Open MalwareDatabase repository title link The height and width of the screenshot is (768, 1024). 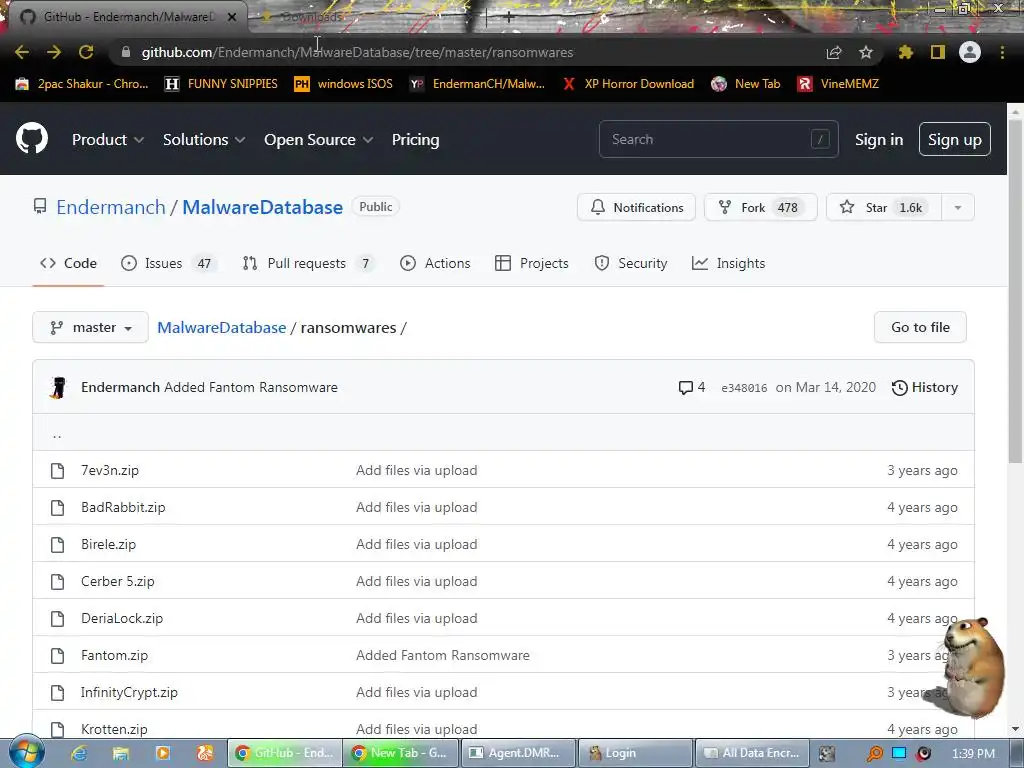click(x=263, y=207)
